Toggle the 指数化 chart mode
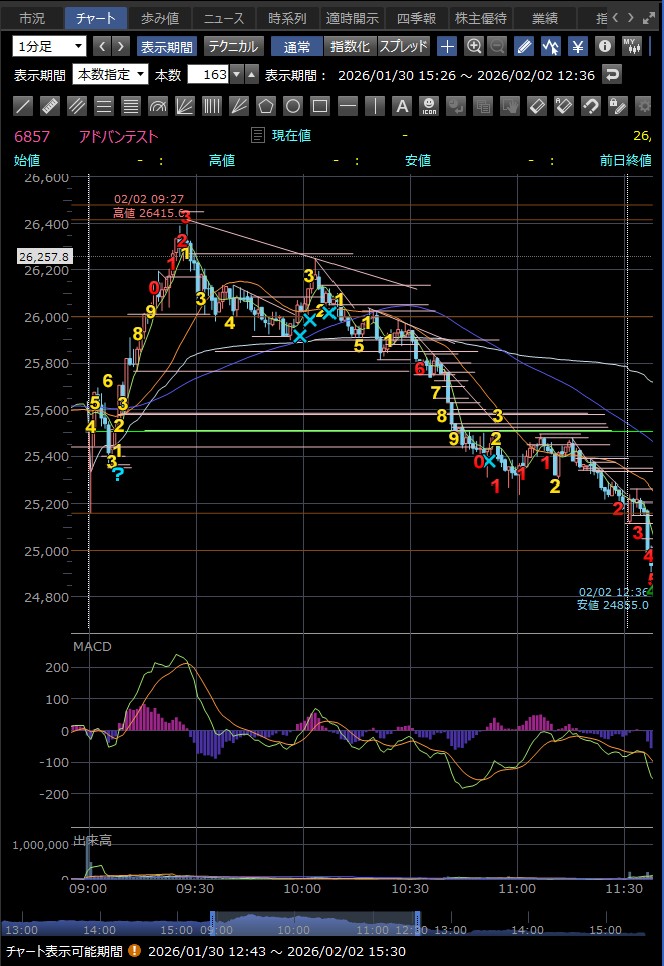The width and height of the screenshot is (664, 966). tap(349, 46)
